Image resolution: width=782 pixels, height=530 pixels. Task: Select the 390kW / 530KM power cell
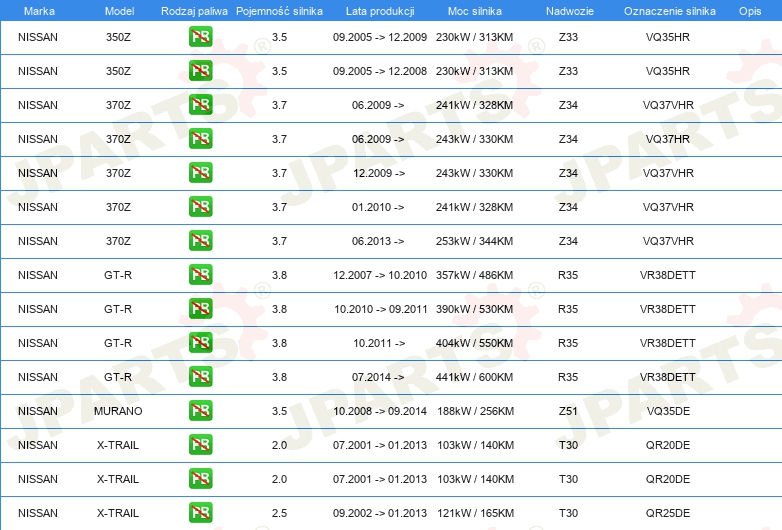tap(474, 309)
